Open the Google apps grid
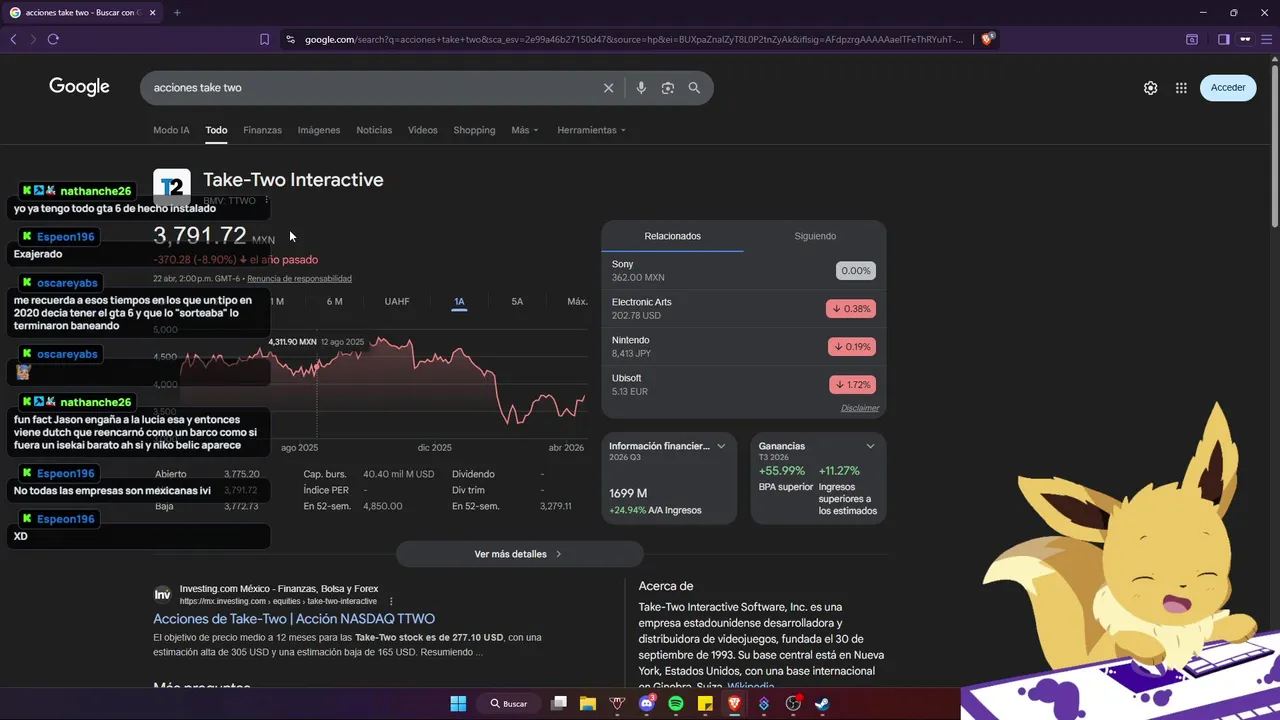Screen dimensions: 1280x720 click(1181, 88)
